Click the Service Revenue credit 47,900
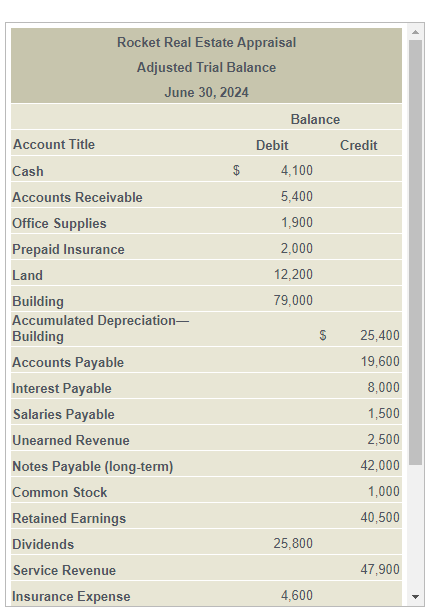The image size is (431, 608). click(380, 569)
